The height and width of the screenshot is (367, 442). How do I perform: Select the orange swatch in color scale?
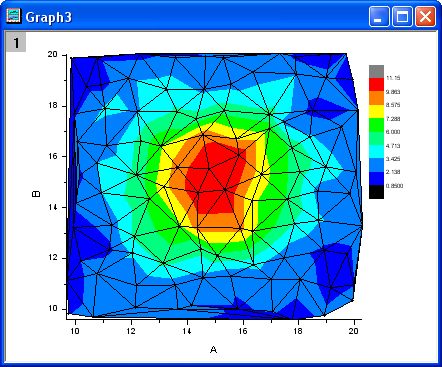[376, 98]
